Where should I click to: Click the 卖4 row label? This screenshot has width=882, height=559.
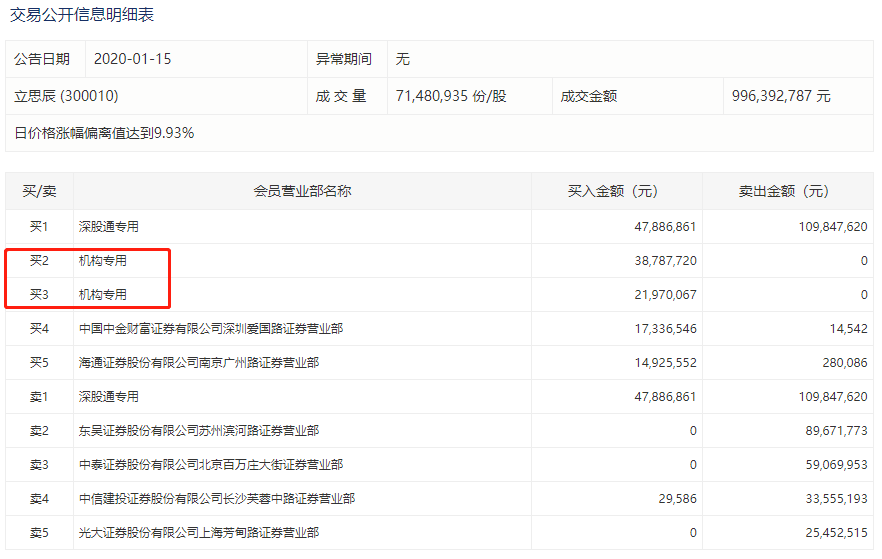[39, 499]
